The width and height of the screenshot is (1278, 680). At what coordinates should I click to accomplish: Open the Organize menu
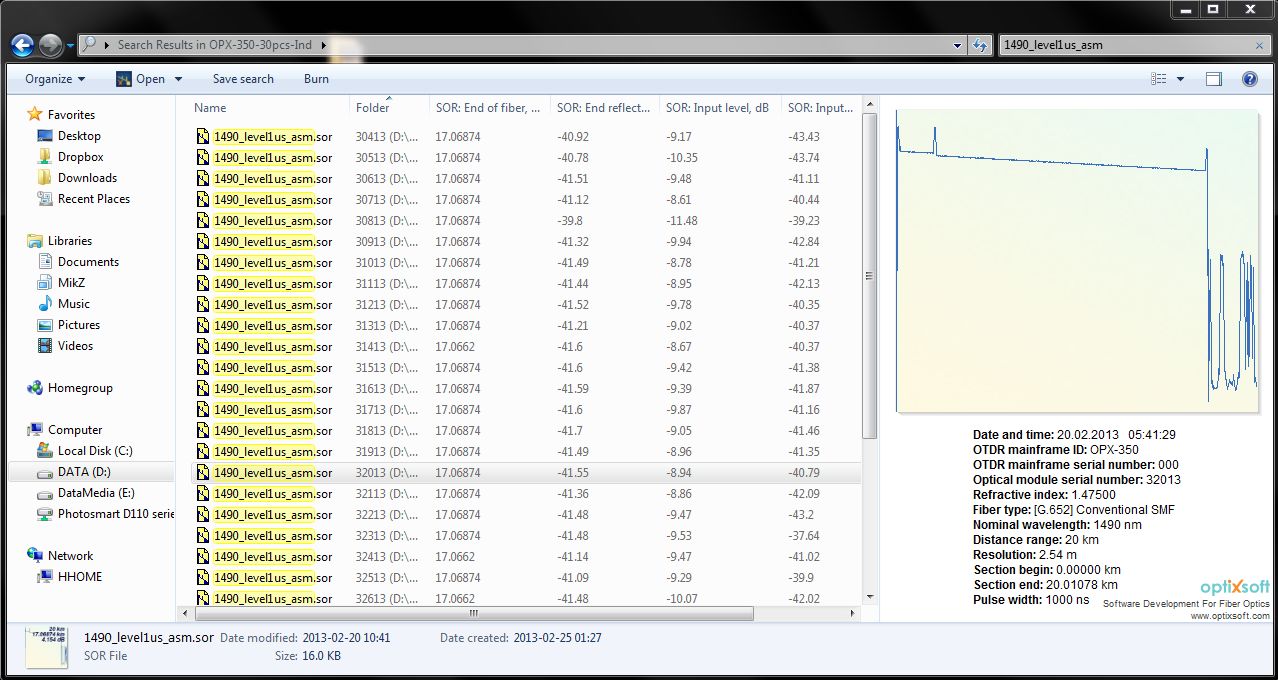click(x=55, y=79)
